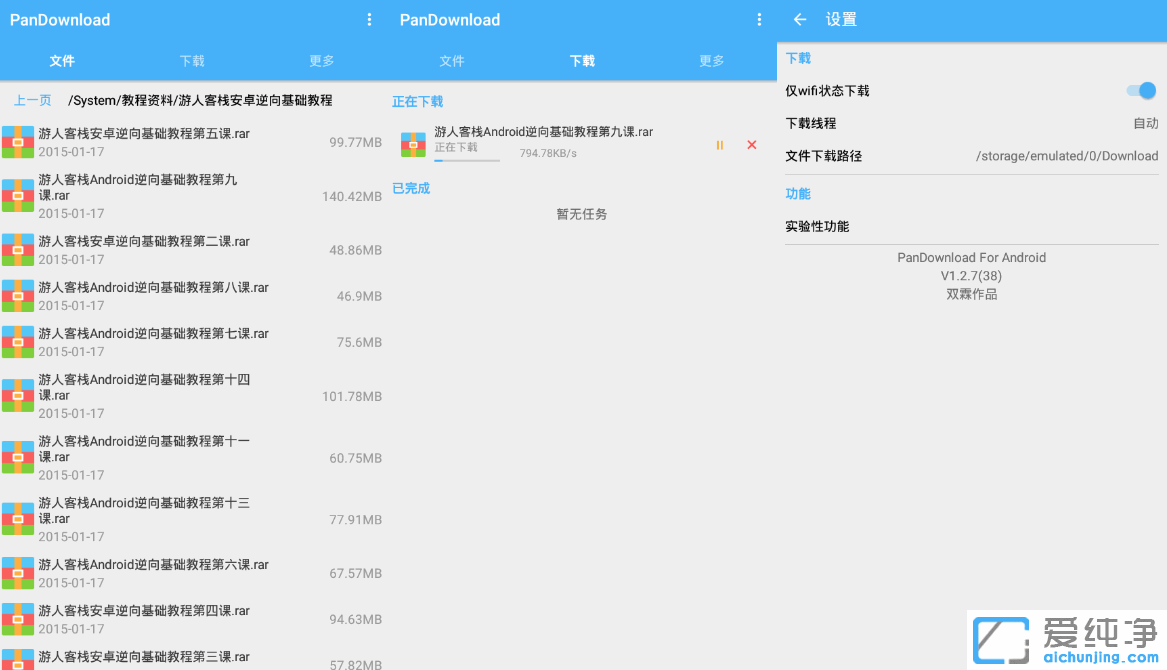The image size is (1167, 670).
Task: Click the RAR icon of 游人客栈安卓逆向基础教程第五课
Action: 17,142
